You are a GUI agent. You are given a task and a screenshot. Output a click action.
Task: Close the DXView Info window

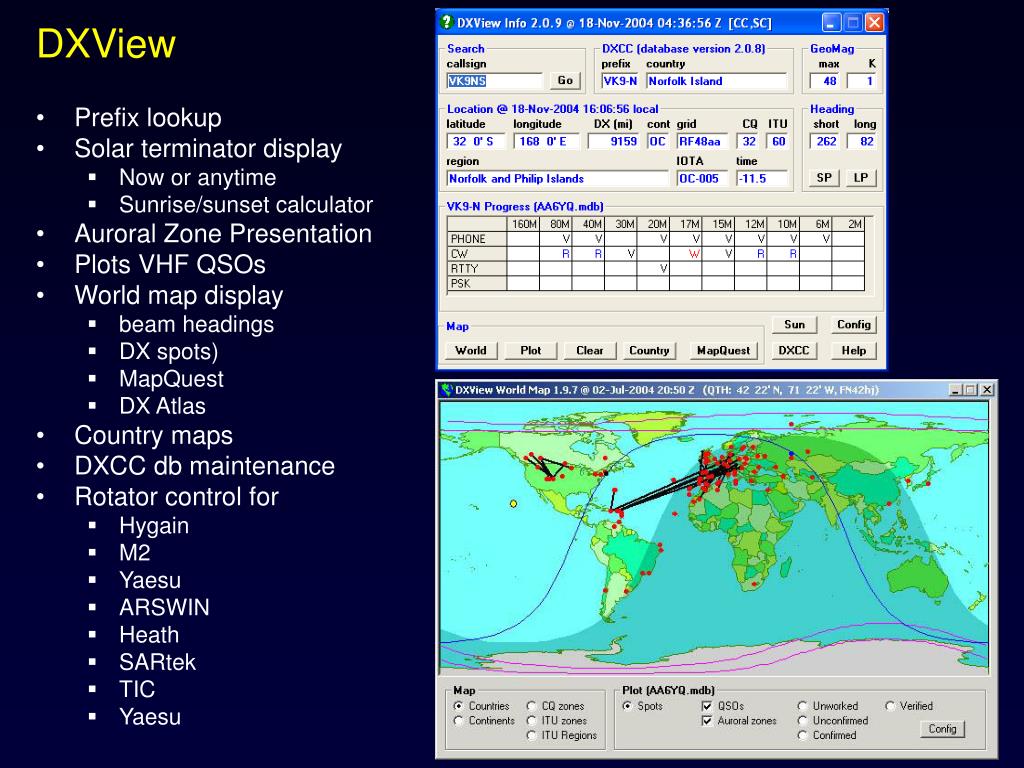point(874,23)
